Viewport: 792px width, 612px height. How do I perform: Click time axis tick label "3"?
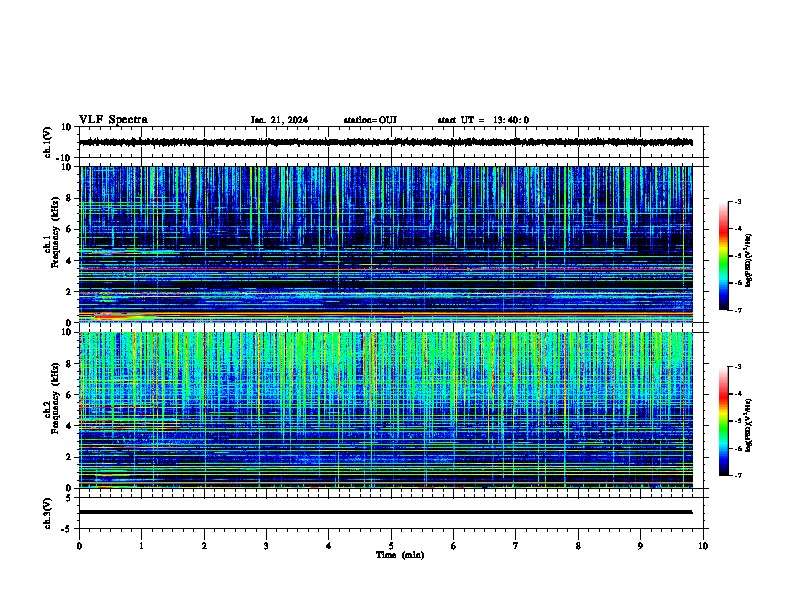pos(266,546)
